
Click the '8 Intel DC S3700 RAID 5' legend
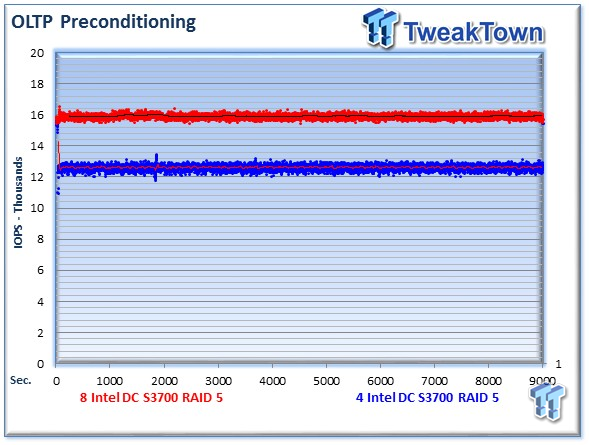pos(151,397)
